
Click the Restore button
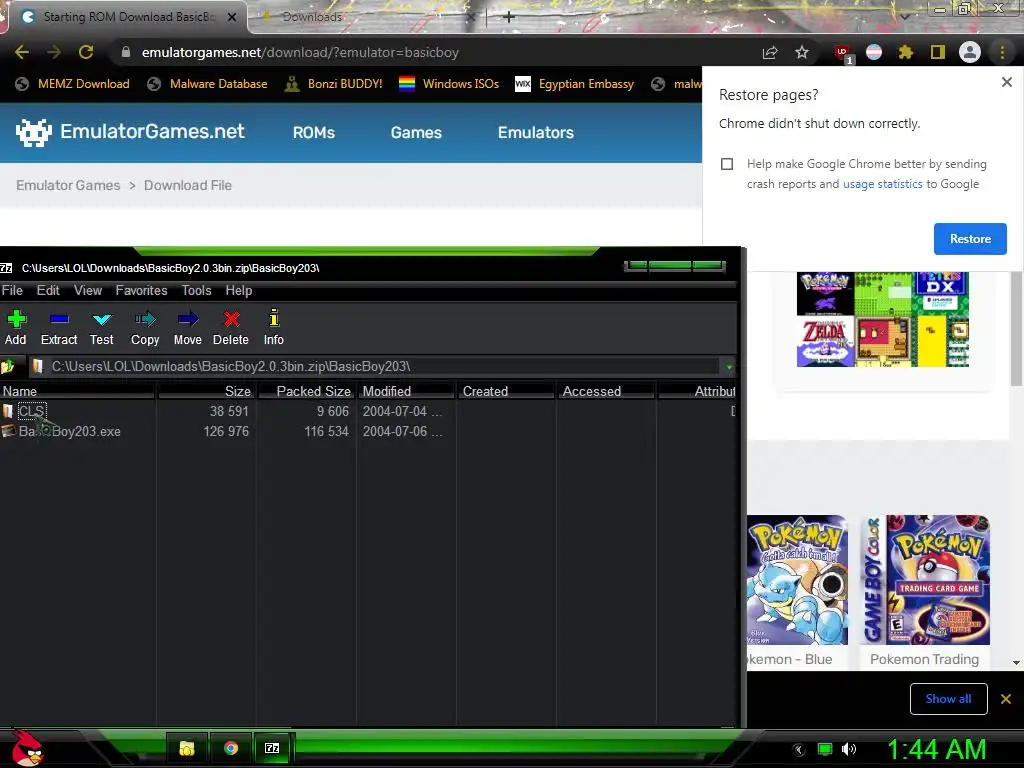[970, 239]
